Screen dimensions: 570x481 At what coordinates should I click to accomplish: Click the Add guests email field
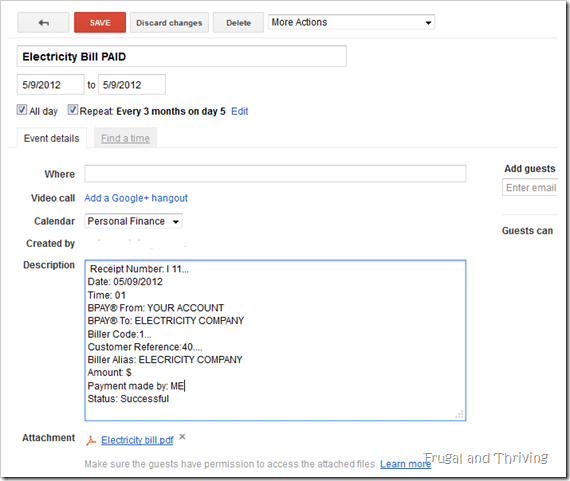530,188
